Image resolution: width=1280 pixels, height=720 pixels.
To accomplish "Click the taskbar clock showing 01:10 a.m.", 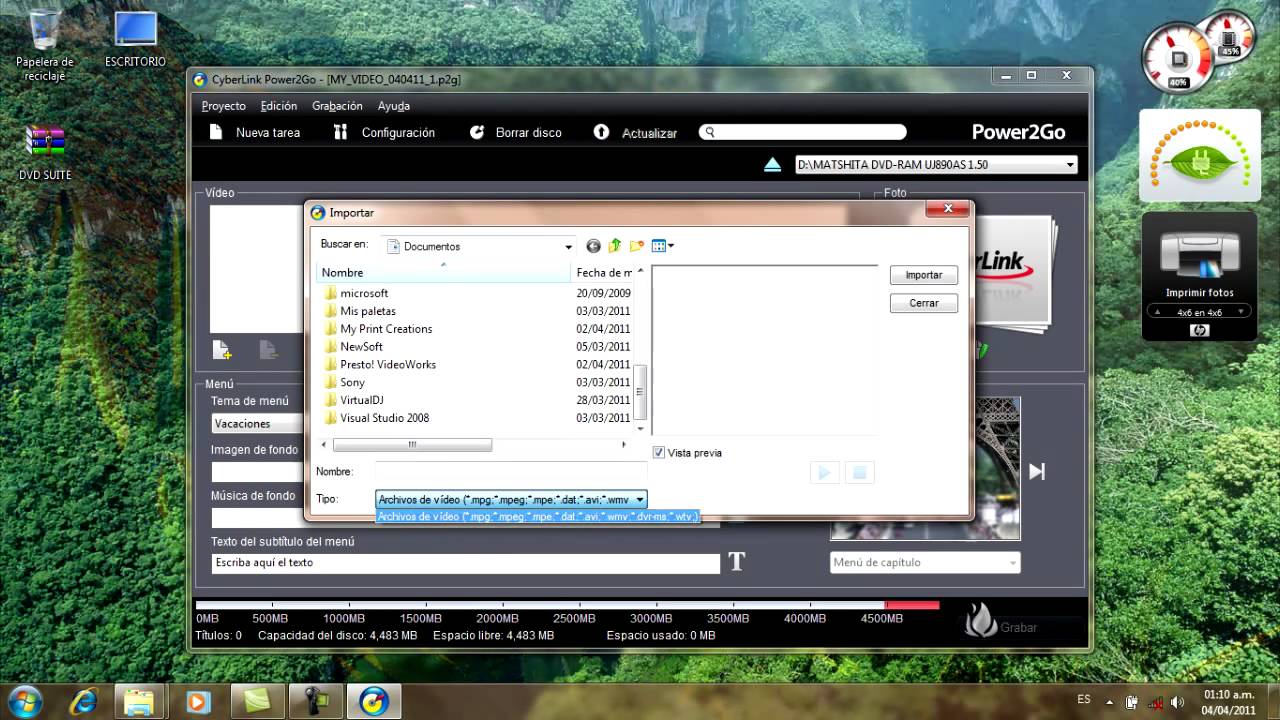I will click(x=1229, y=701).
